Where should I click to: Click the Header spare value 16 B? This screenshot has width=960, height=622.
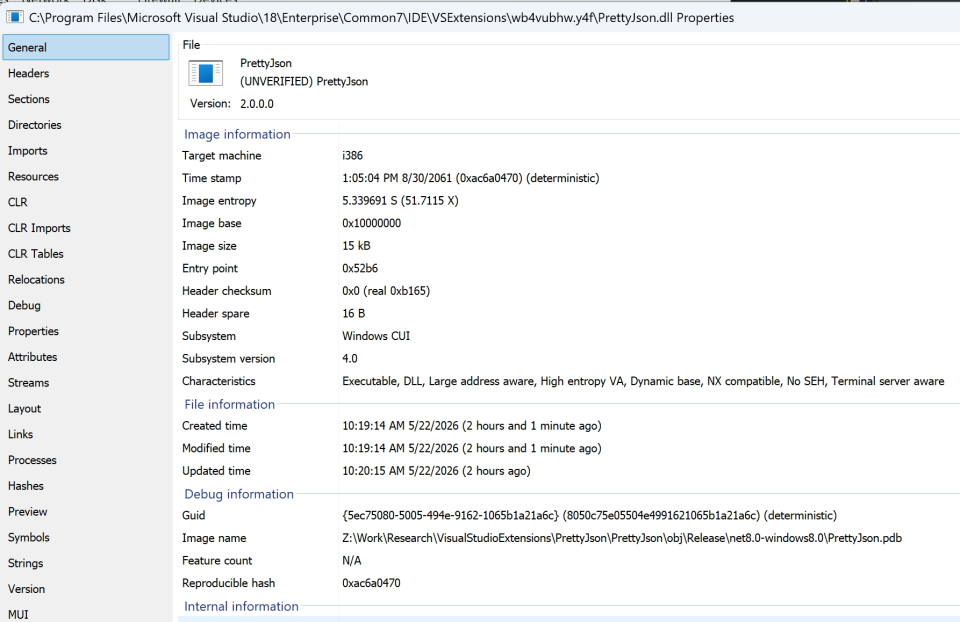click(353, 313)
